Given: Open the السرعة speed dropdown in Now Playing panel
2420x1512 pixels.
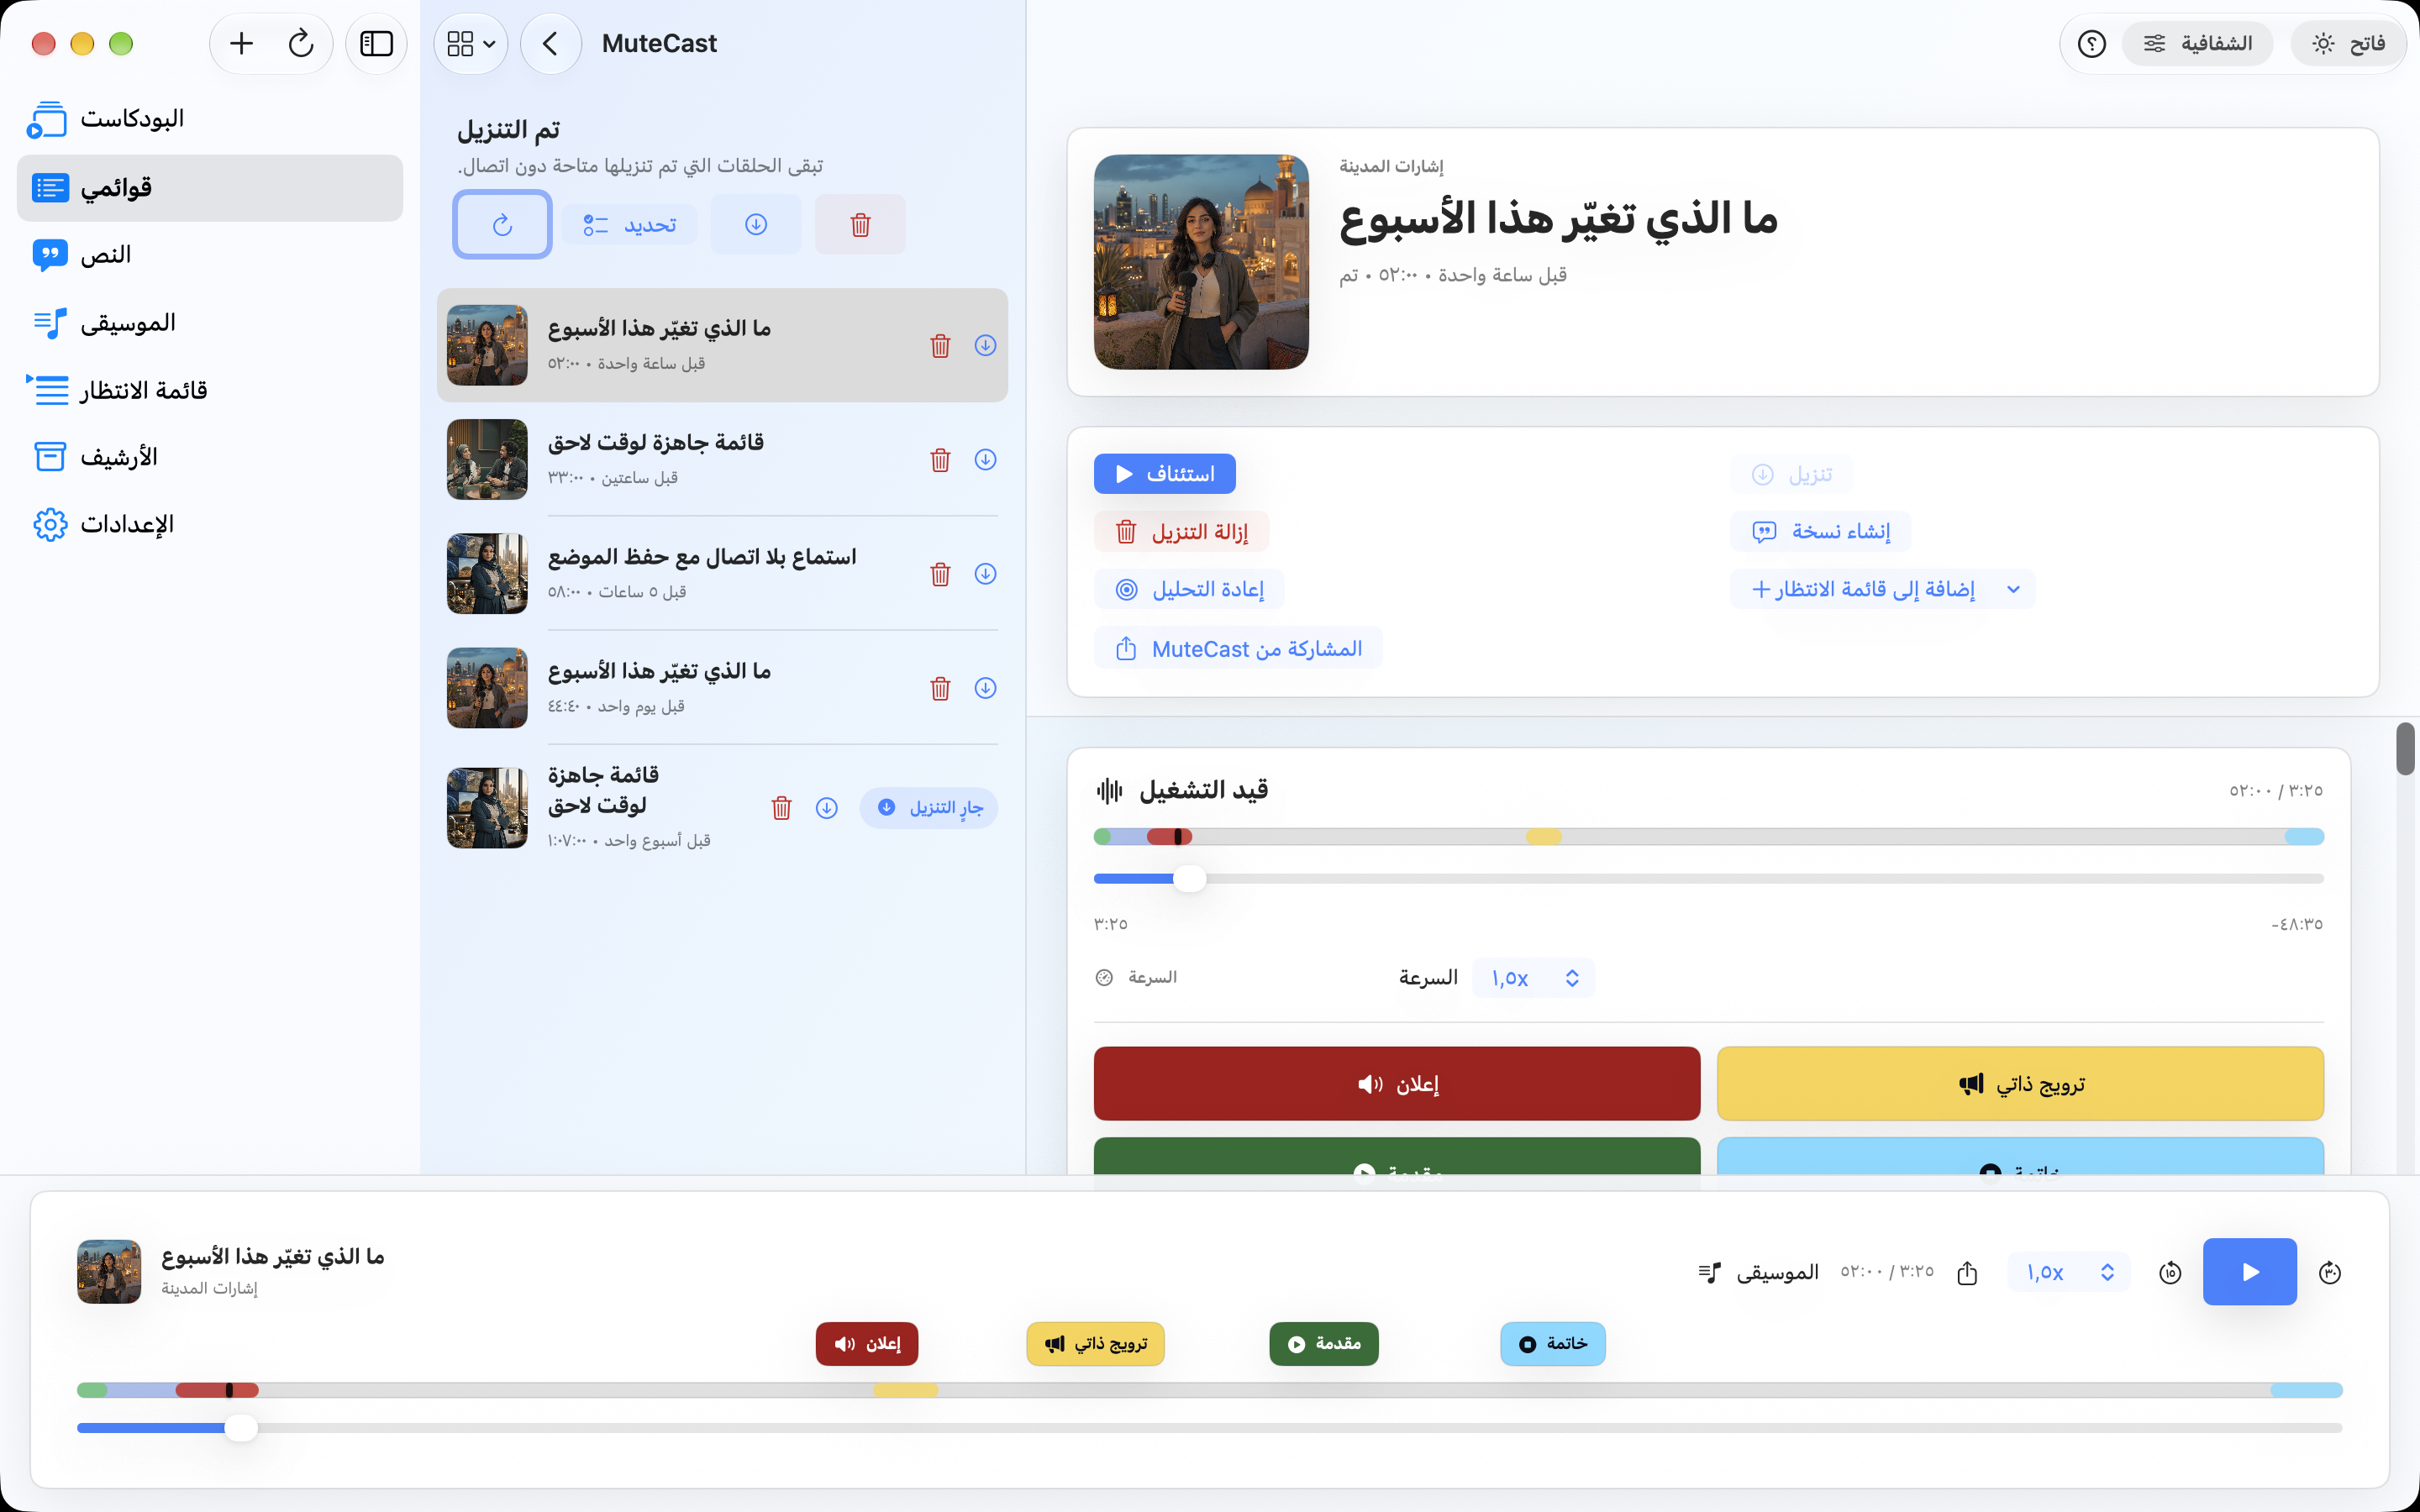Looking at the screenshot, I should click(x=1533, y=978).
